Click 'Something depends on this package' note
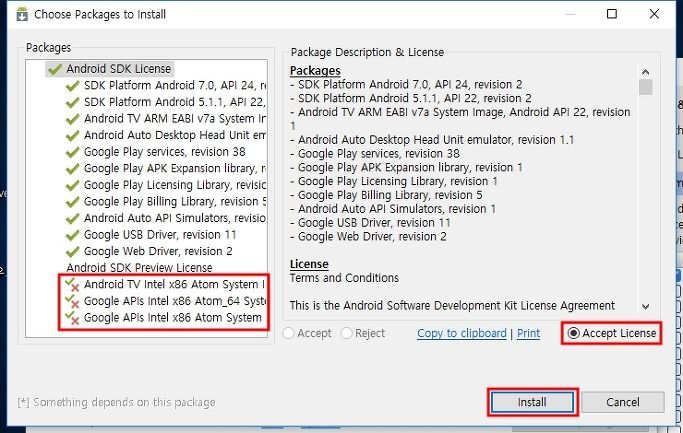Image resolution: width=683 pixels, height=433 pixels. click(x=116, y=402)
